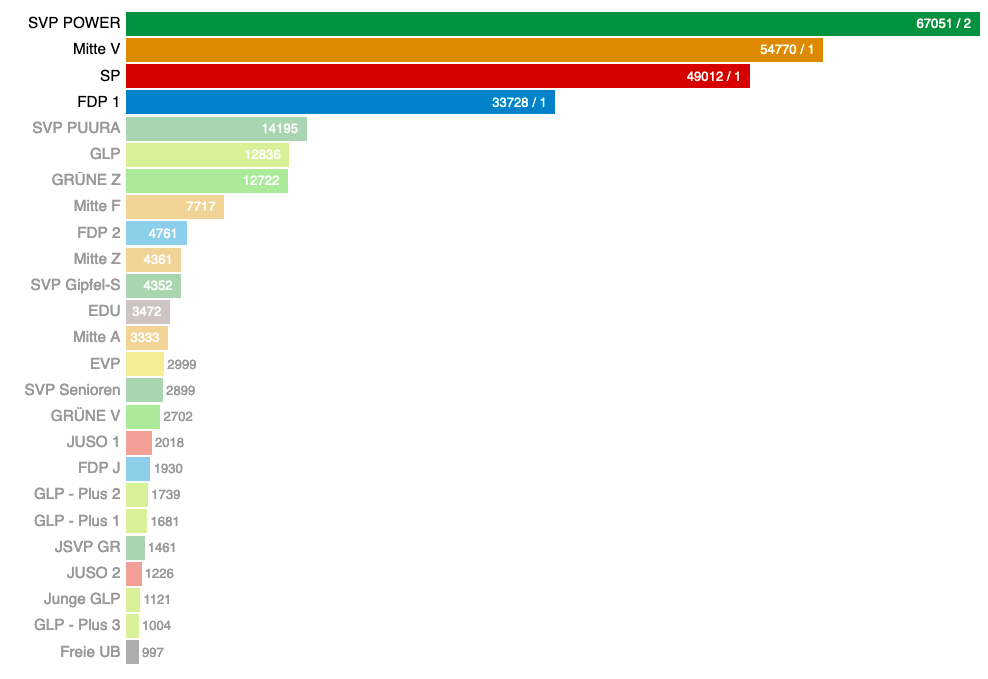Select the "Mitte V" axis label
Image resolution: width=988 pixels, height=679 pixels.
pyautogui.click(x=96, y=49)
